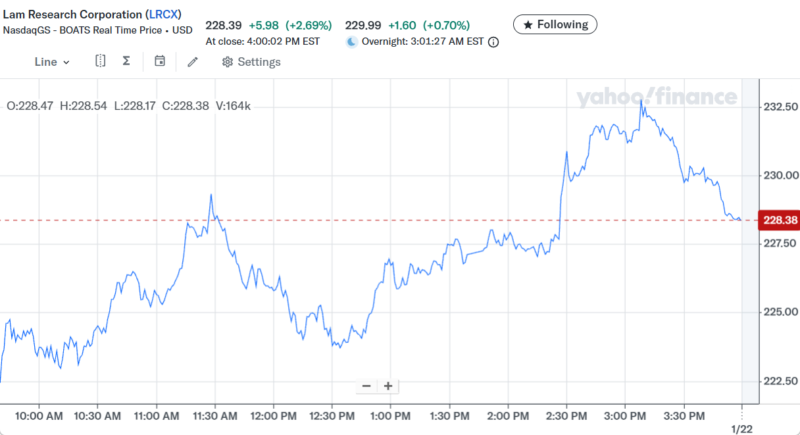Click the comparison candlestick bars icon
800x435 pixels.
100,62
